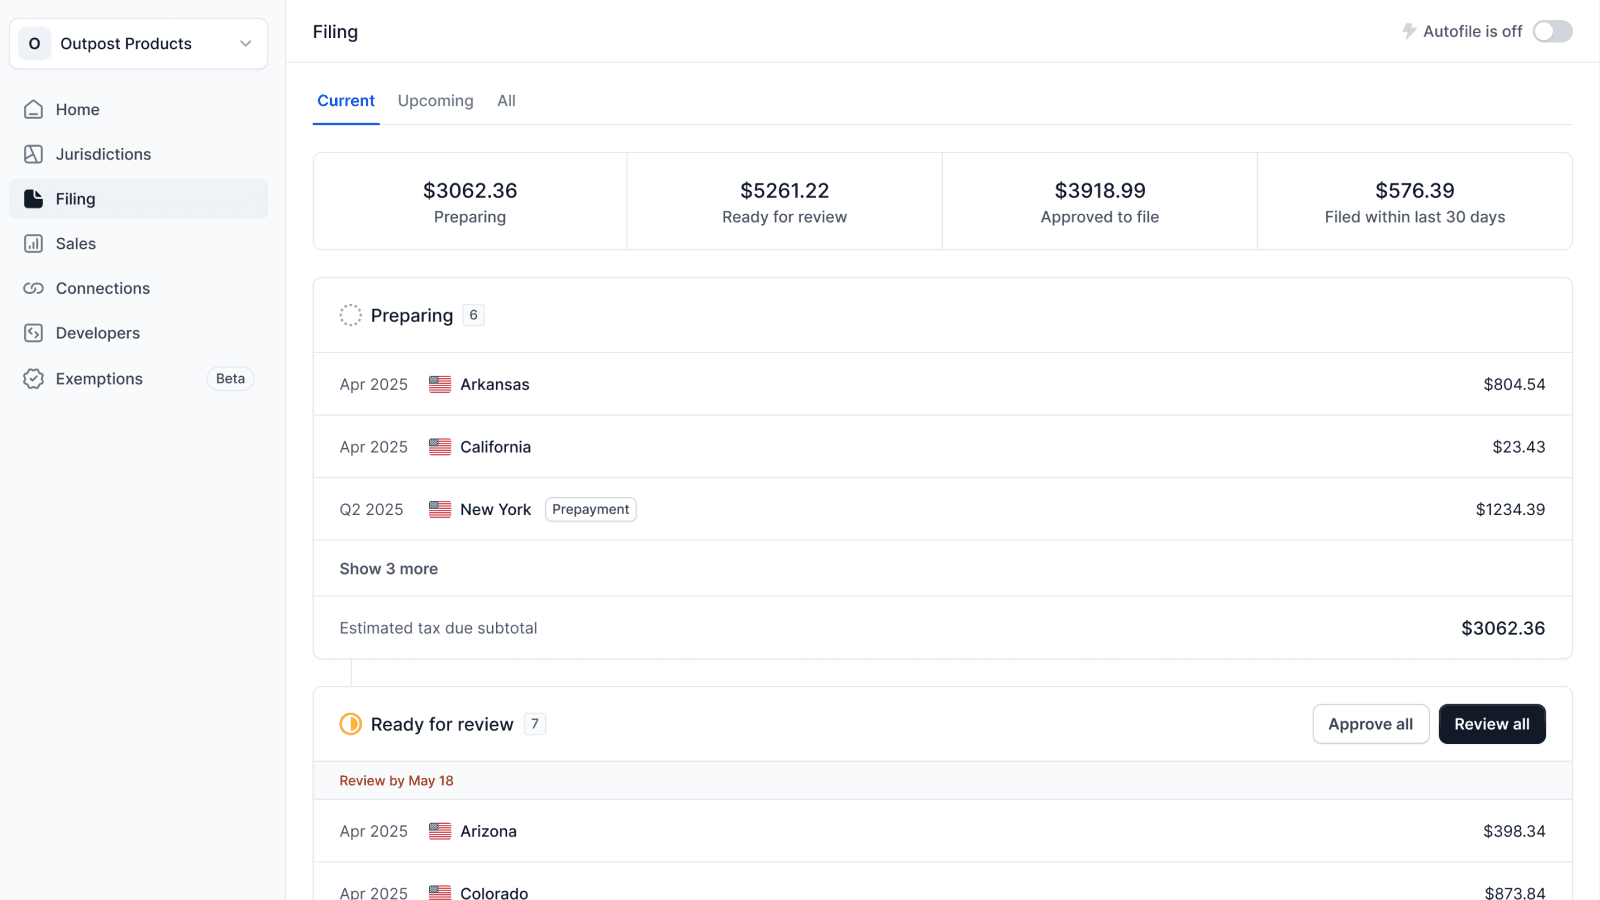Open Developers using the code icon
The height and width of the screenshot is (900, 1600).
(34, 333)
